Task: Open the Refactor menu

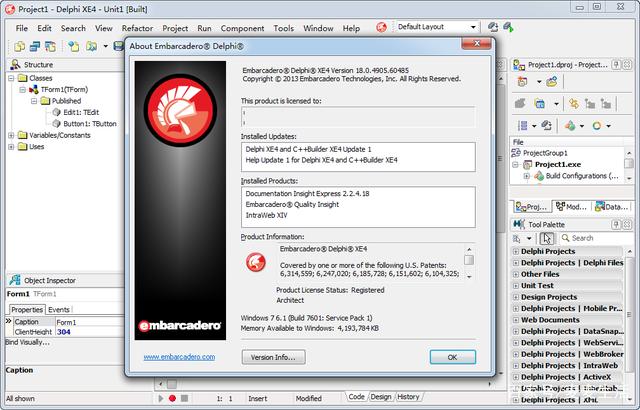Action: pos(137,28)
